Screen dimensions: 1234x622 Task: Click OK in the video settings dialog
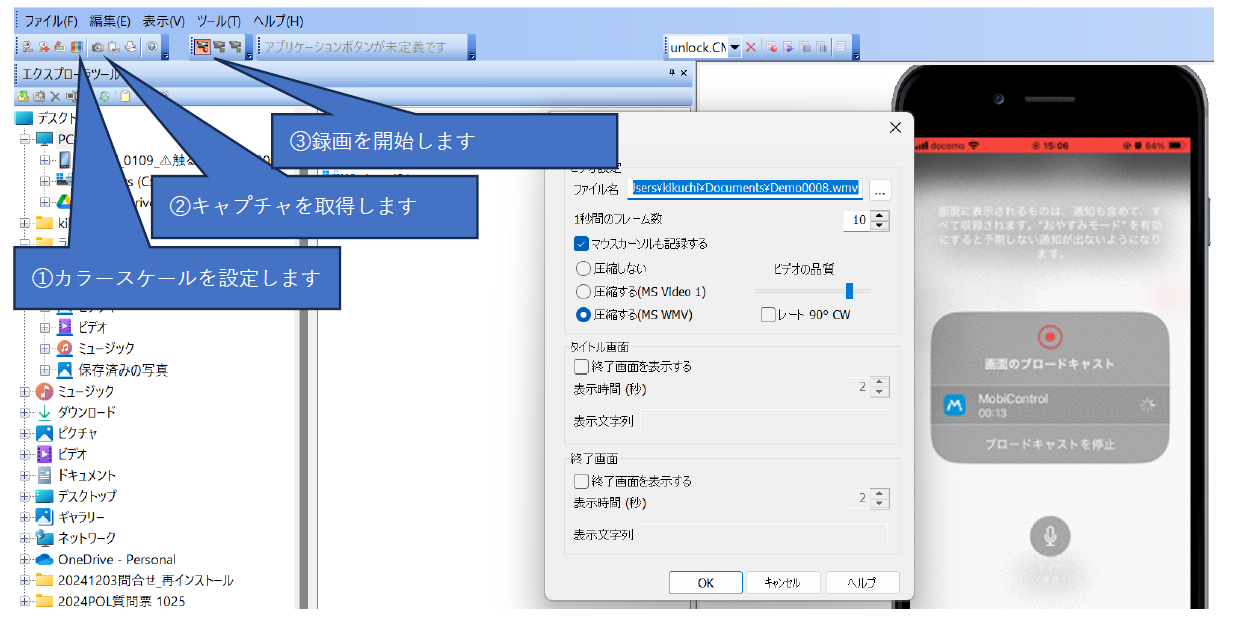pyautogui.click(x=706, y=583)
